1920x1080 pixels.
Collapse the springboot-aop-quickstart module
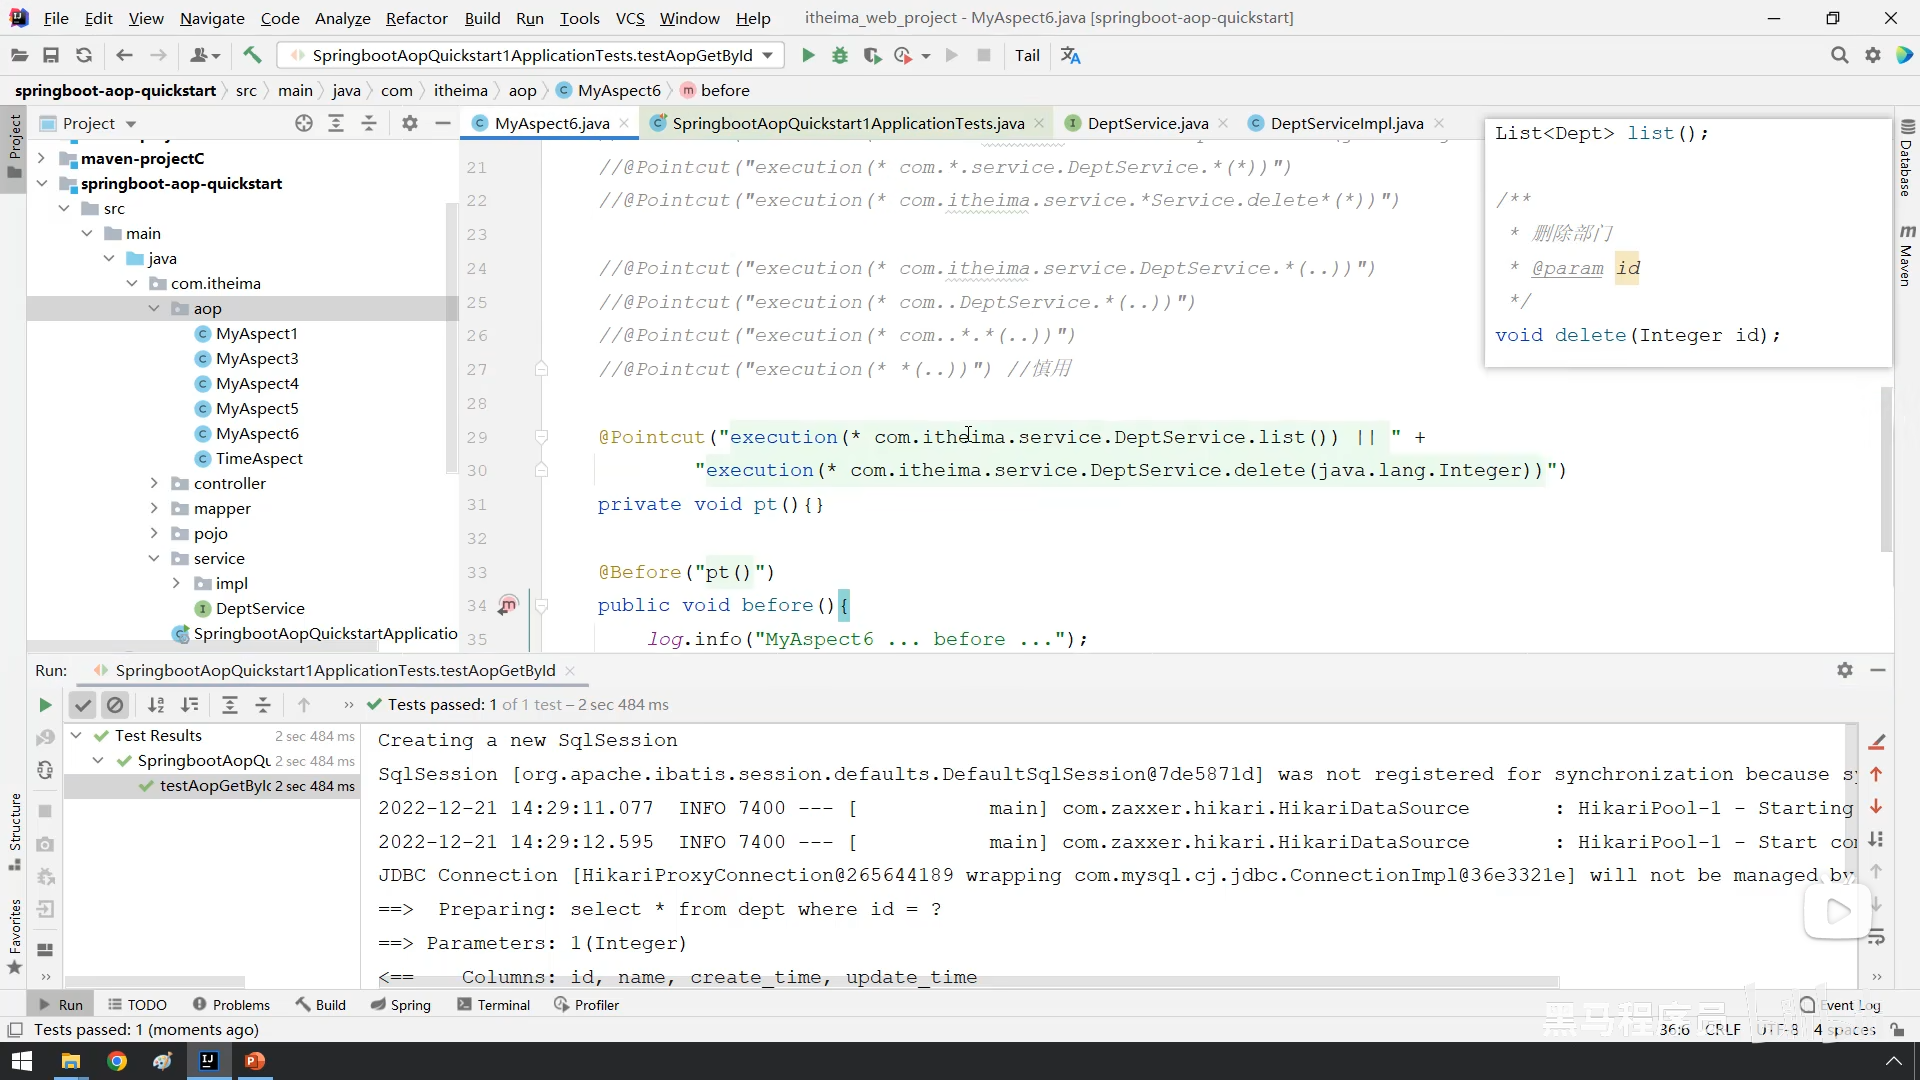click(x=41, y=183)
